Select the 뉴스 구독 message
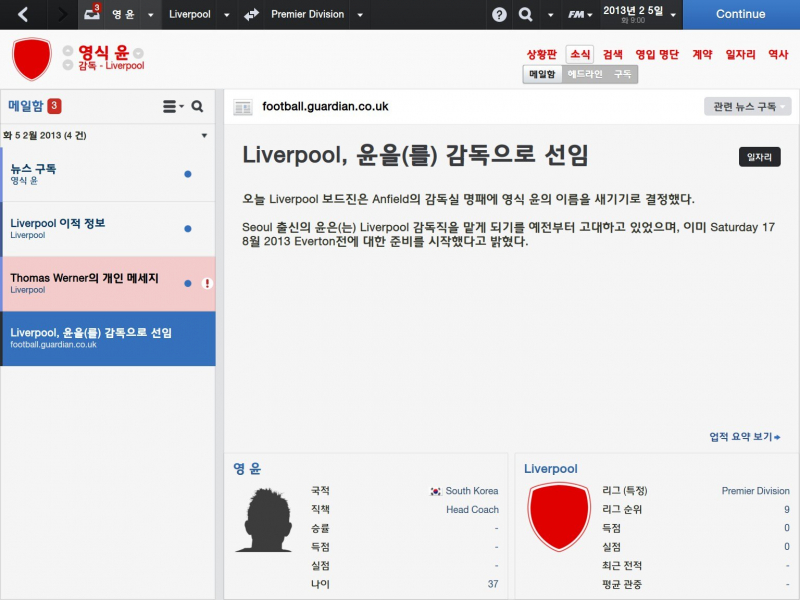 tap(108, 174)
